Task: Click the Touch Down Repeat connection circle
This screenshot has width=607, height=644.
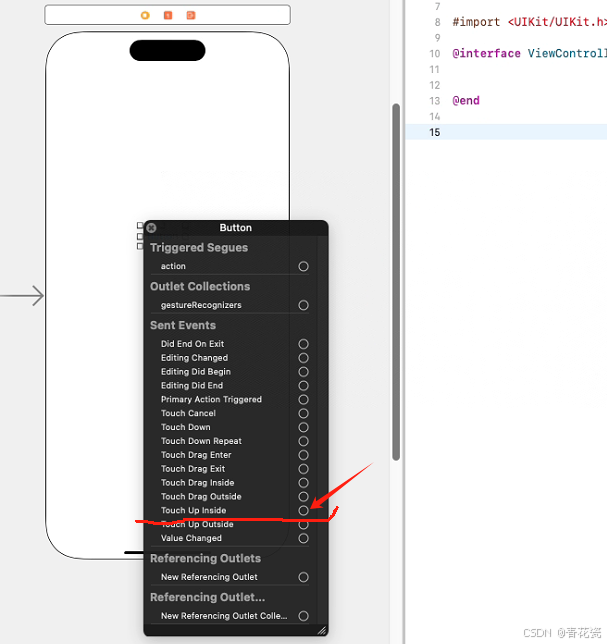Action: point(304,441)
